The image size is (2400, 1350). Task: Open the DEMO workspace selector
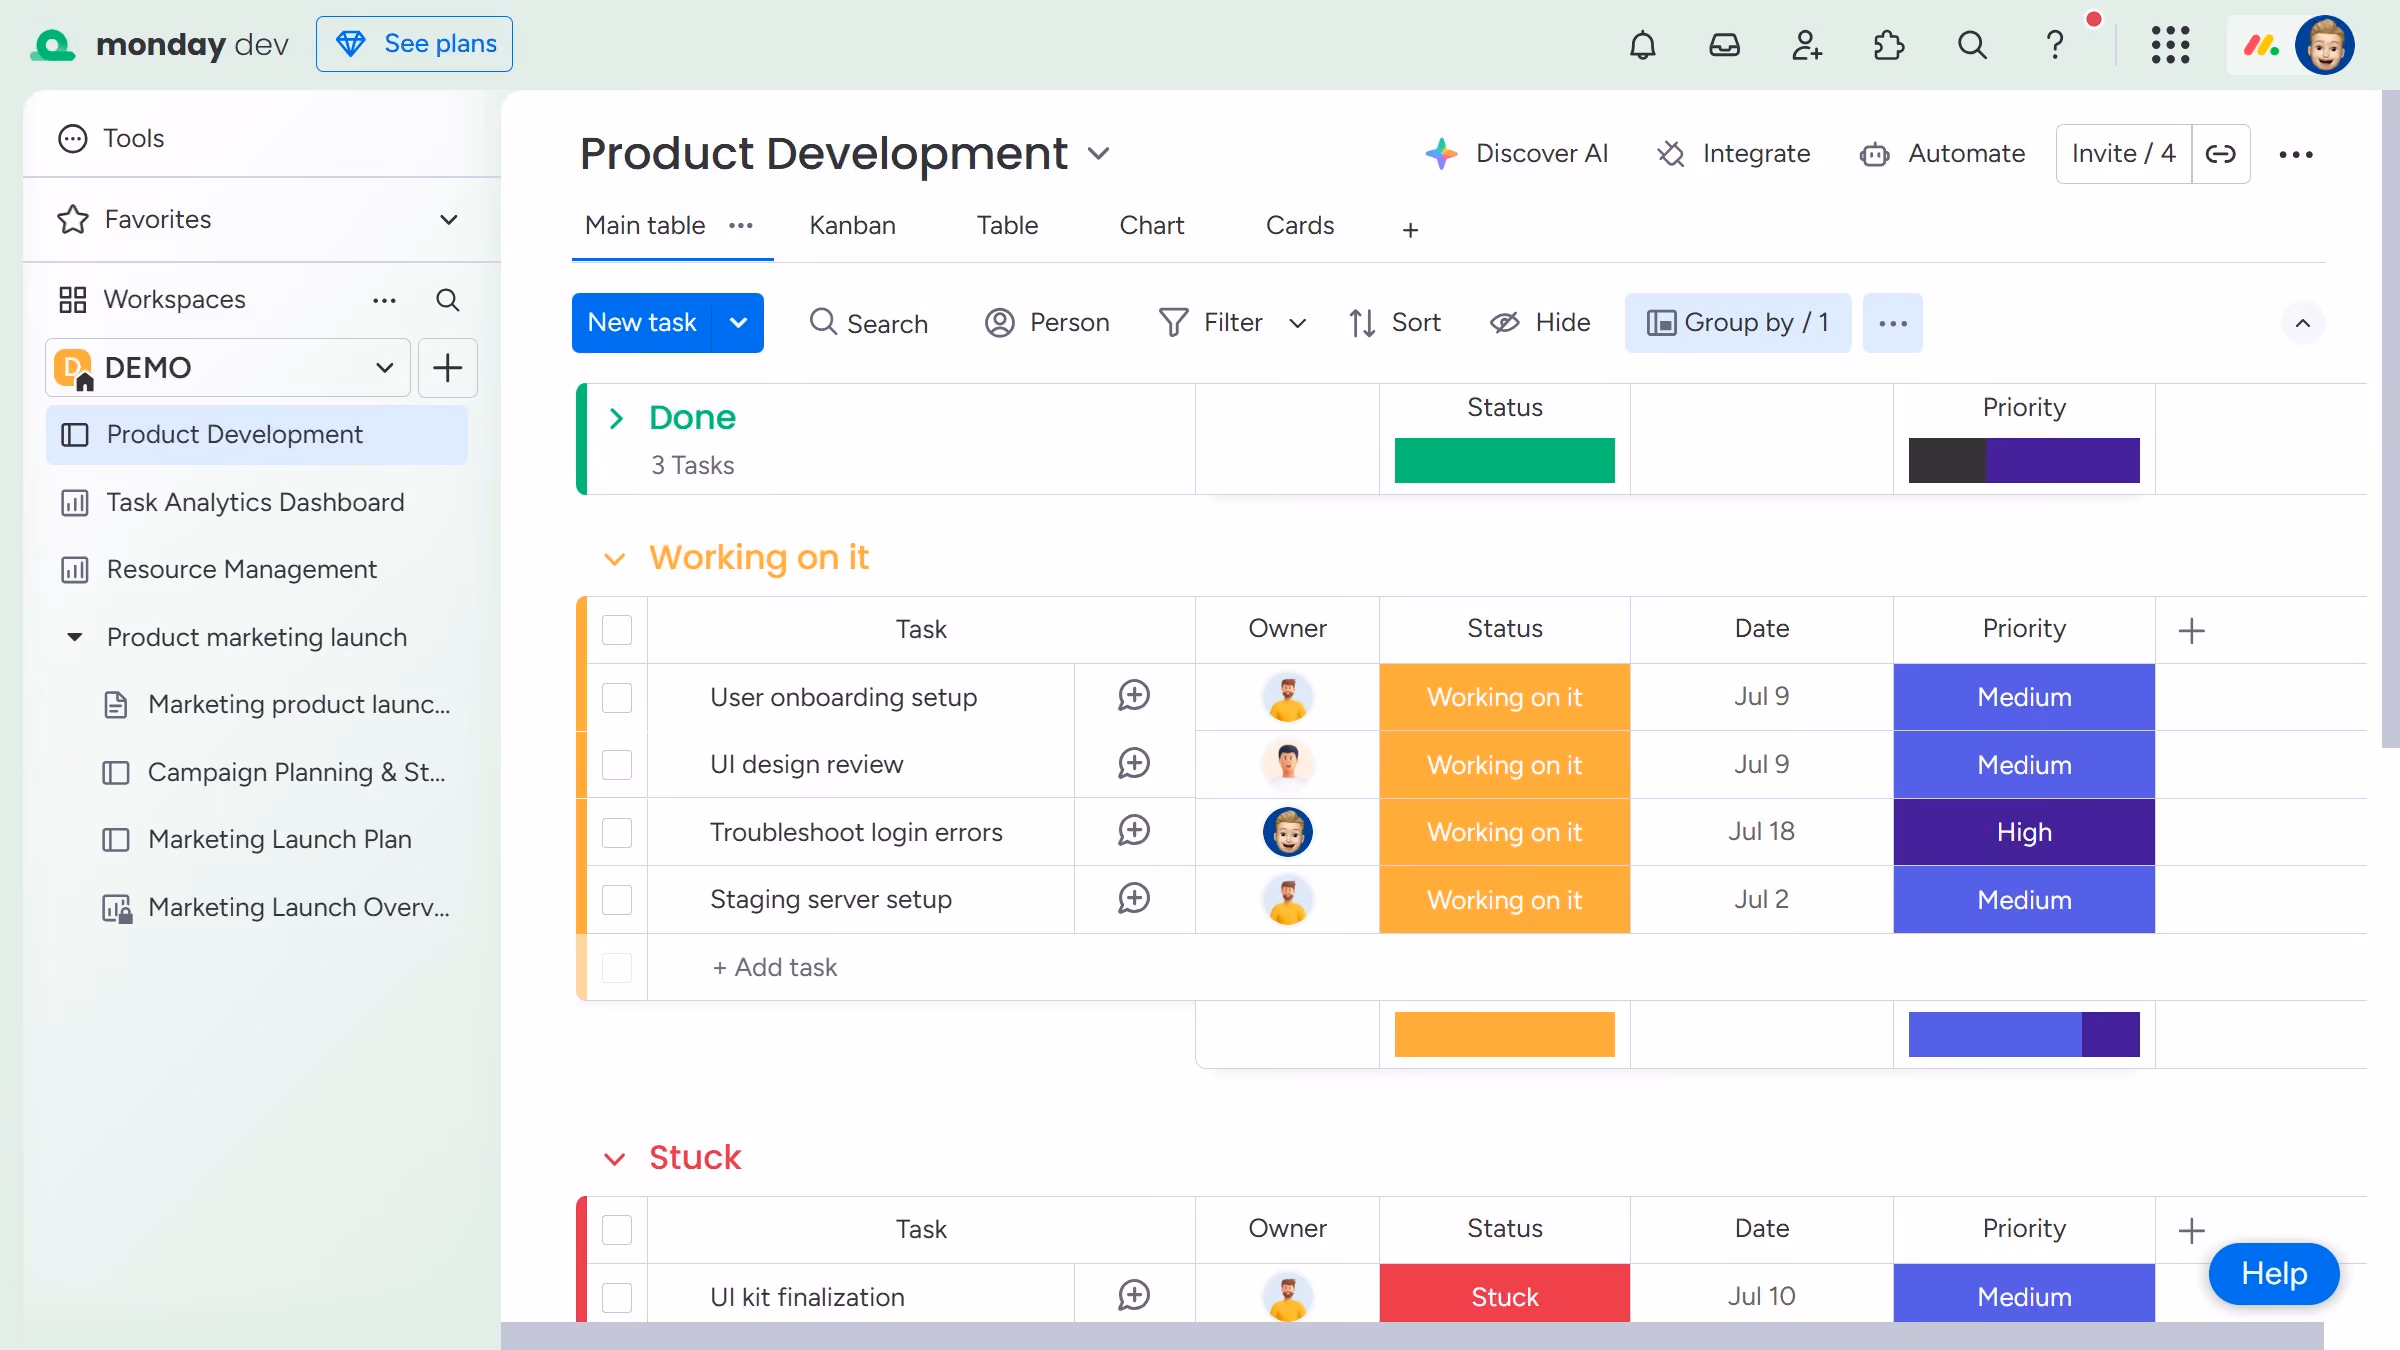pyautogui.click(x=228, y=368)
